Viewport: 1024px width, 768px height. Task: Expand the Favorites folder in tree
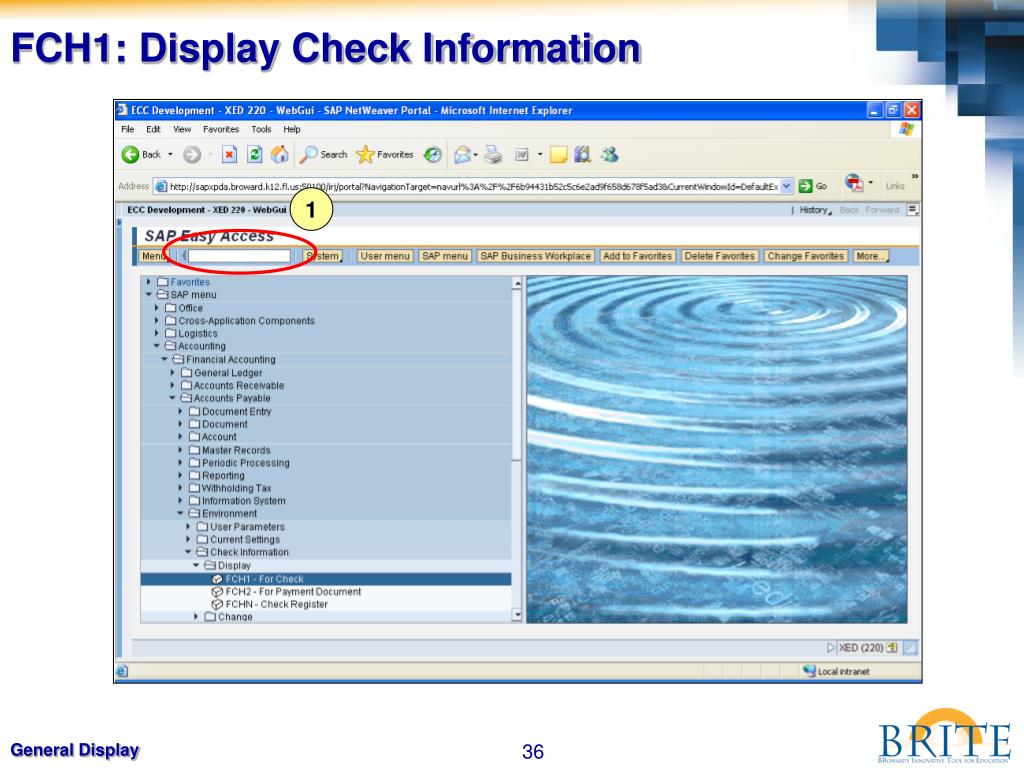149,282
